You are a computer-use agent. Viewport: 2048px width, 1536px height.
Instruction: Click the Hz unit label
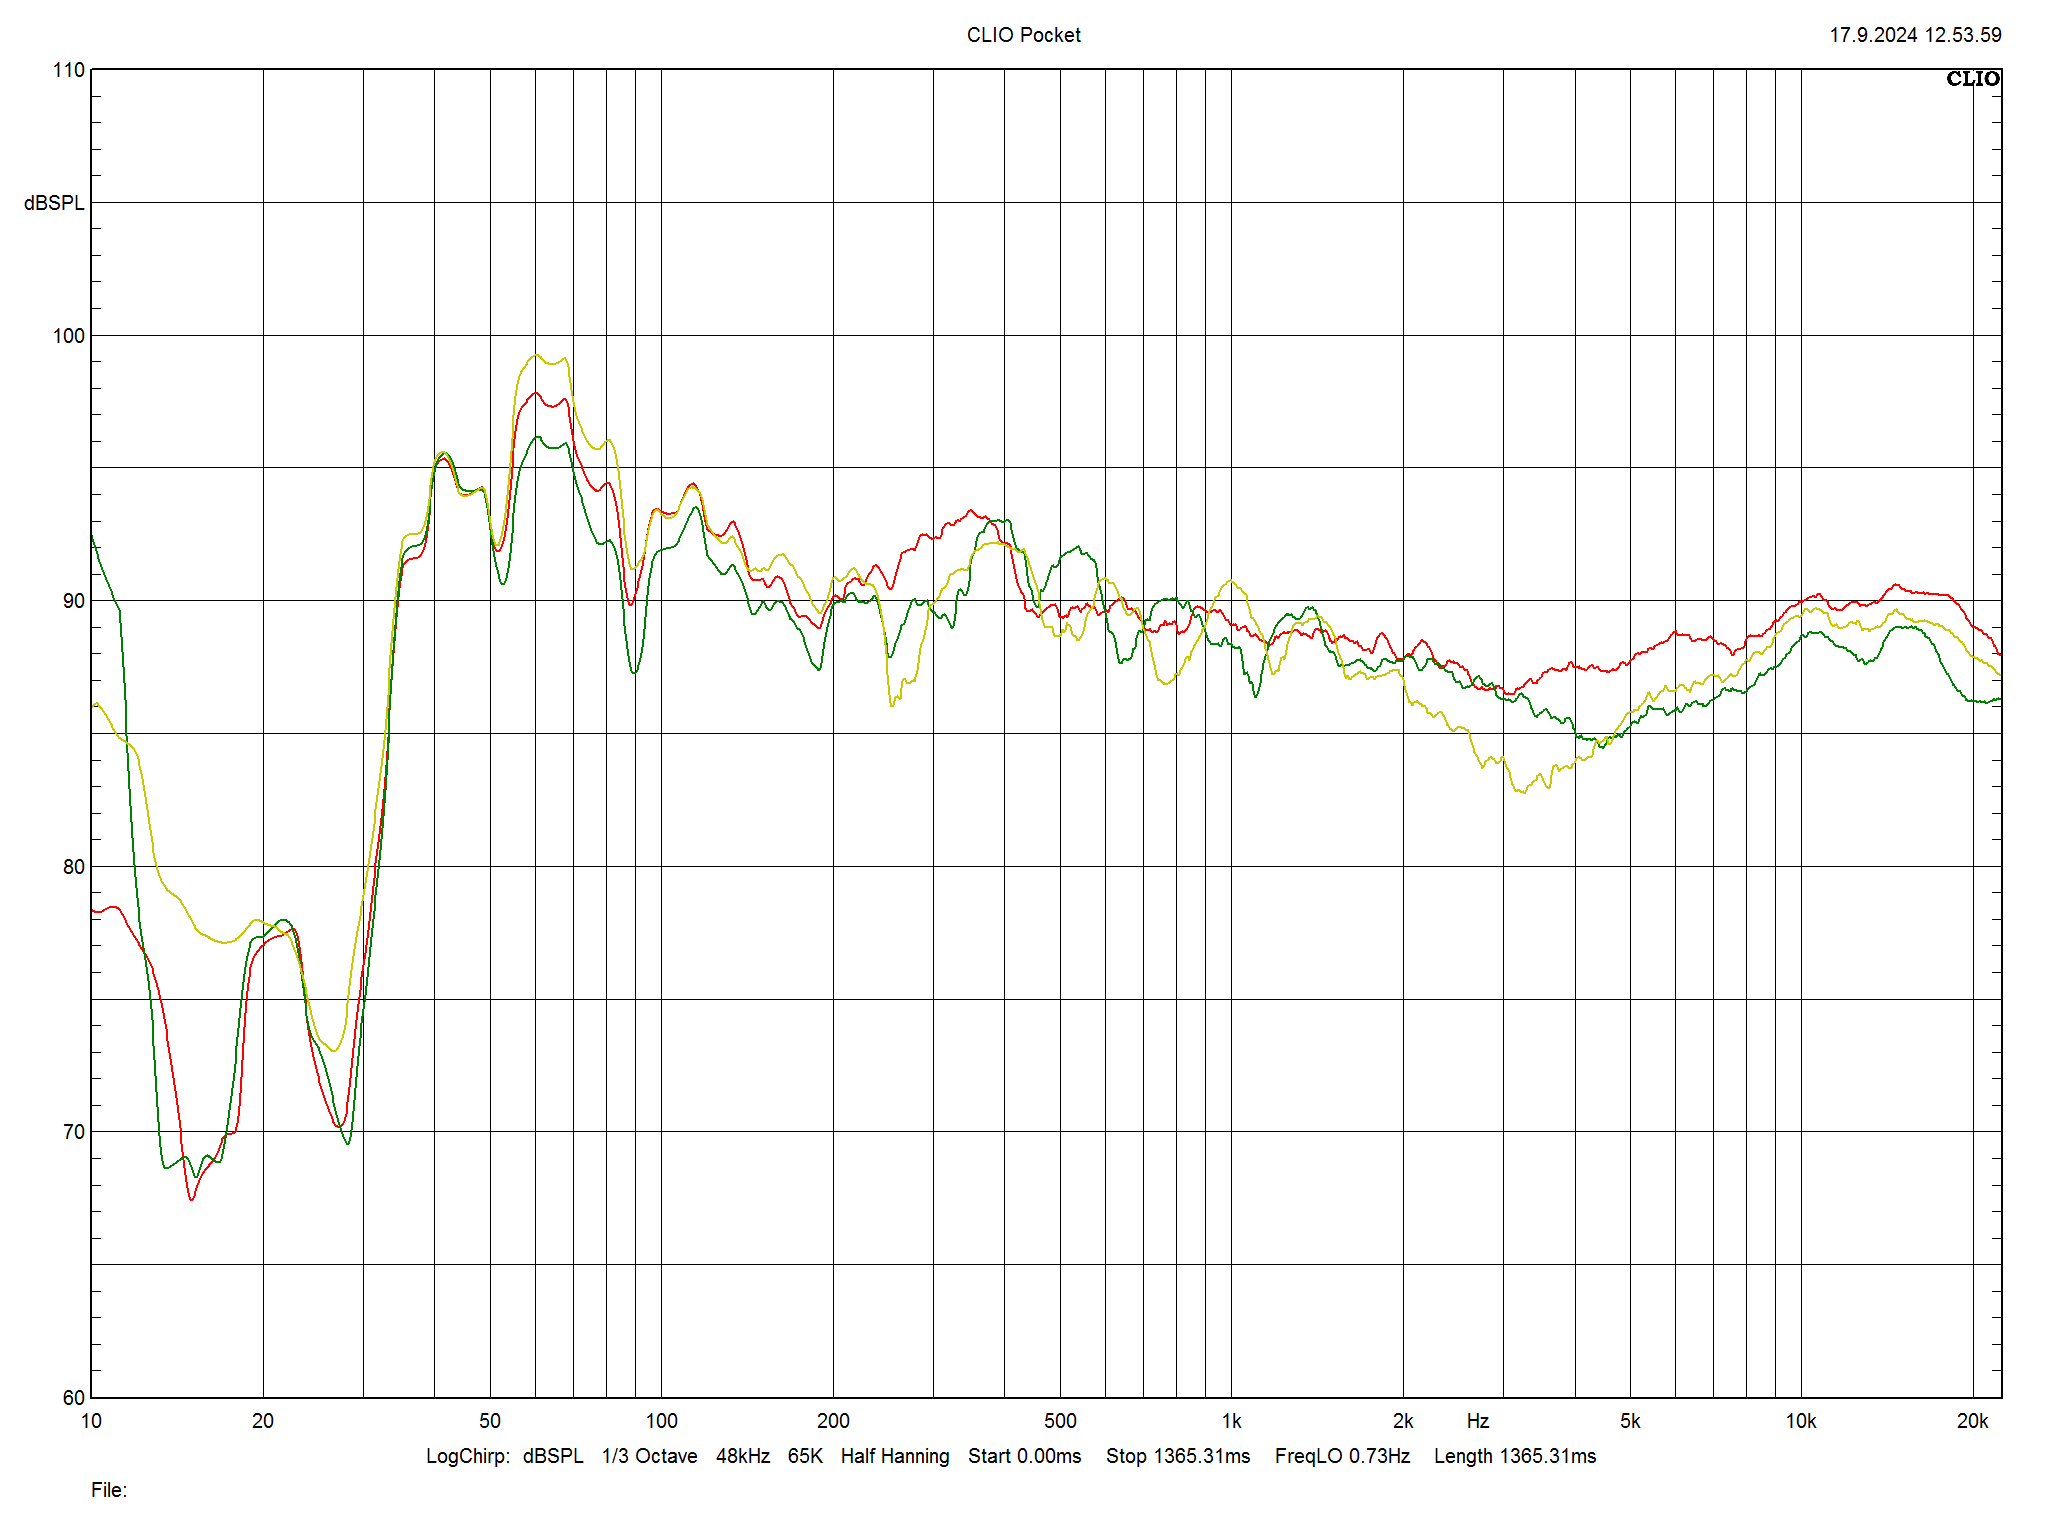click(1478, 1421)
